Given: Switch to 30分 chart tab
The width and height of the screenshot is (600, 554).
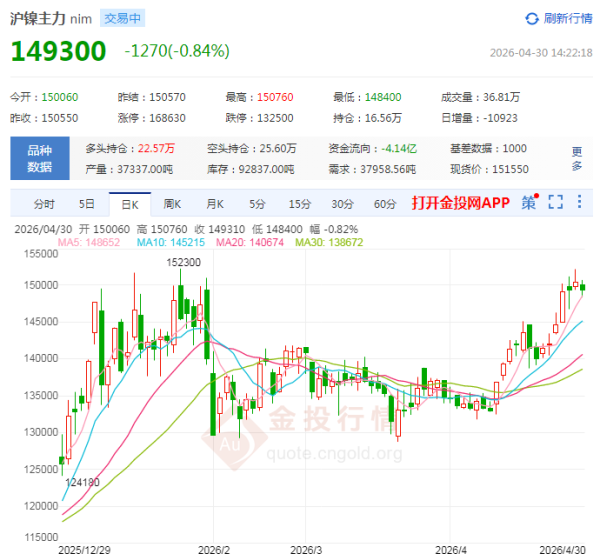Looking at the screenshot, I should point(342,204).
